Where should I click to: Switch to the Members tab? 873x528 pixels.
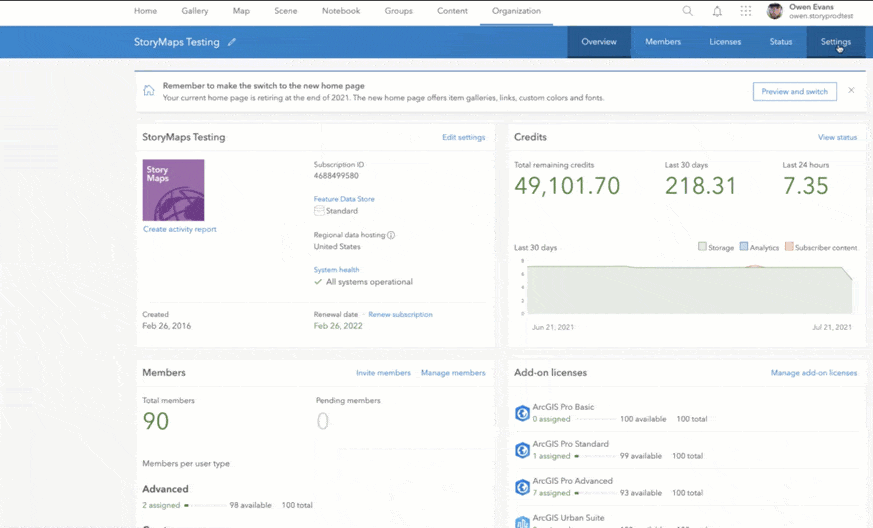662,42
